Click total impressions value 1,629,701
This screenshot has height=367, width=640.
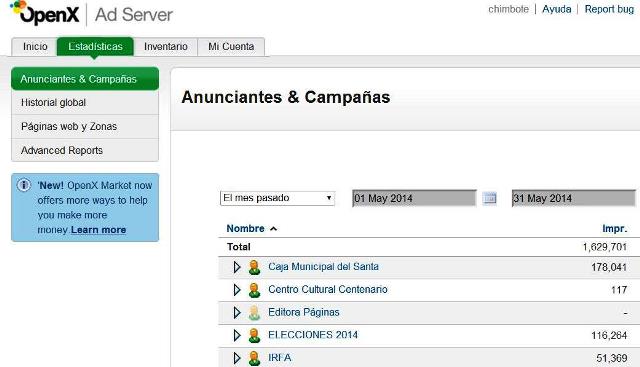(x=604, y=247)
